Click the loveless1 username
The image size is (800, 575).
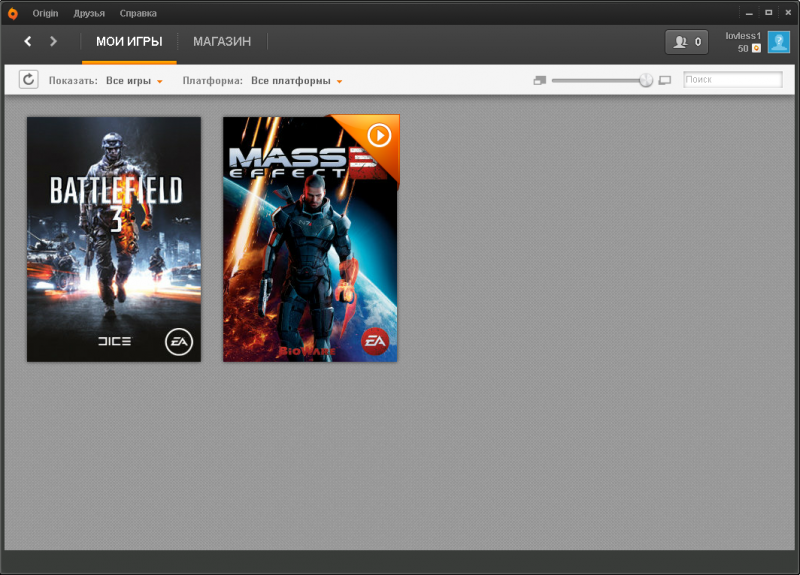tap(743, 36)
